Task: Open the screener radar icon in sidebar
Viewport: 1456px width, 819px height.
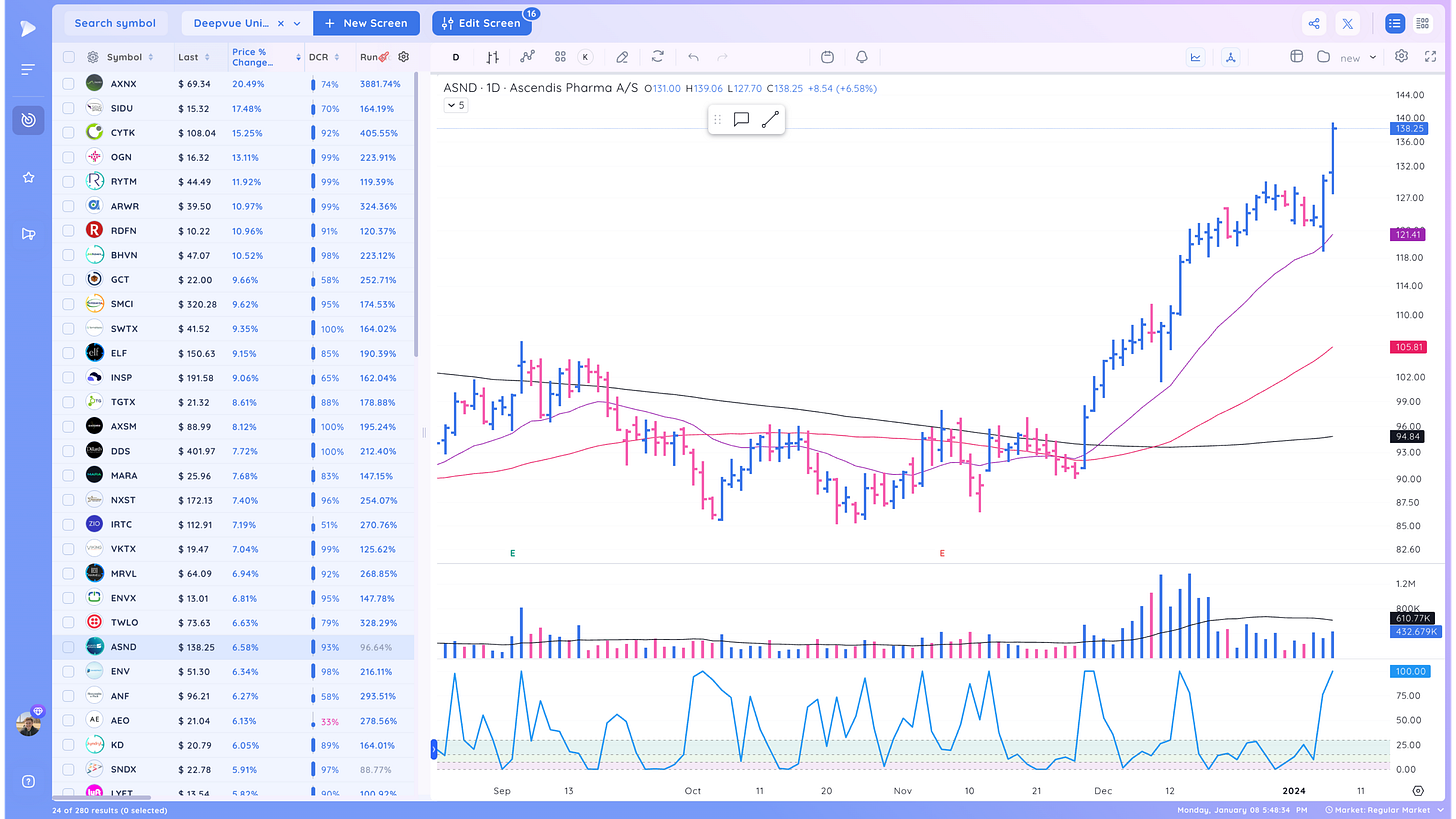Action: 28,120
